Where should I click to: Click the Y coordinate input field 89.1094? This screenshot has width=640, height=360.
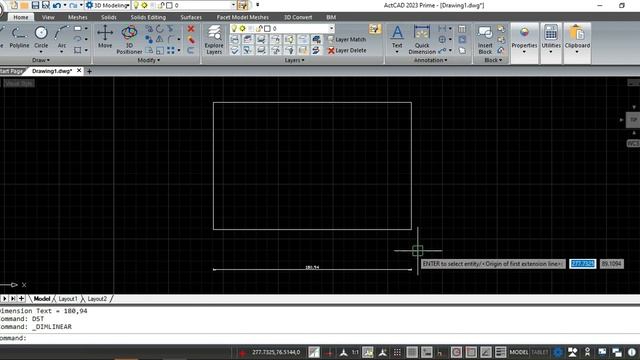click(611, 264)
